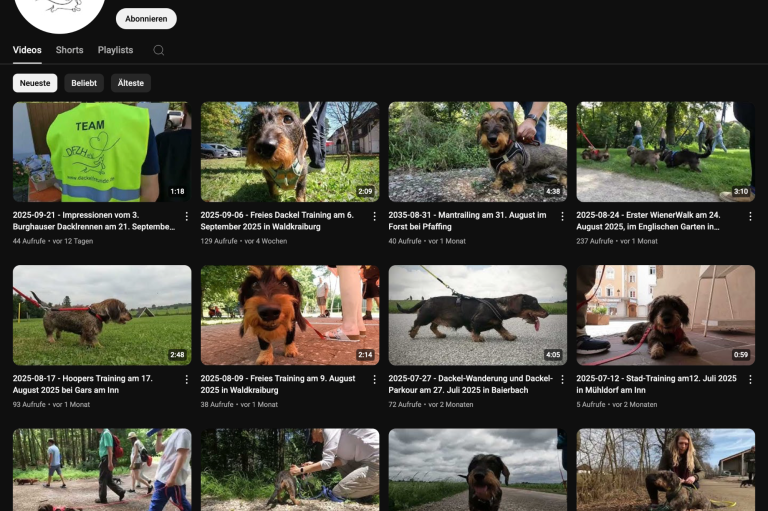Select the Neueste sort filter

(x=35, y=83)
